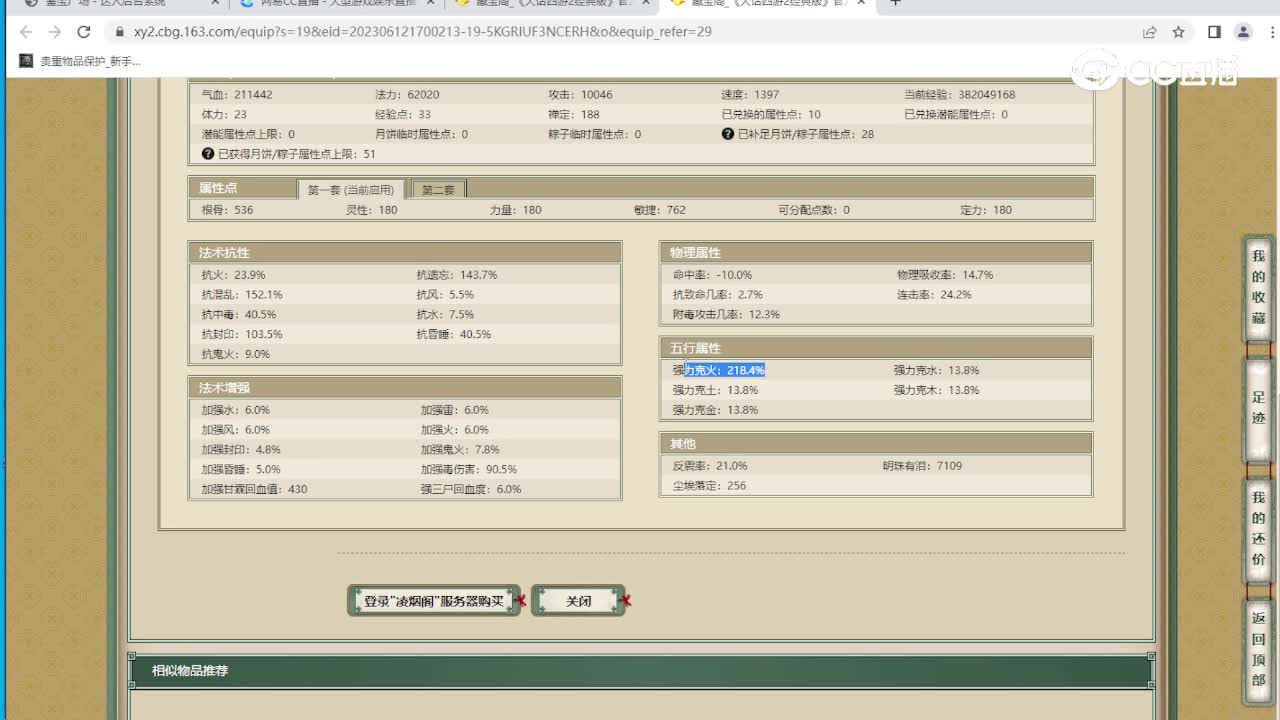Reload the current page
Viewport: 1280px width, 720px height.
pyautogui.click(x=84, y=32)
